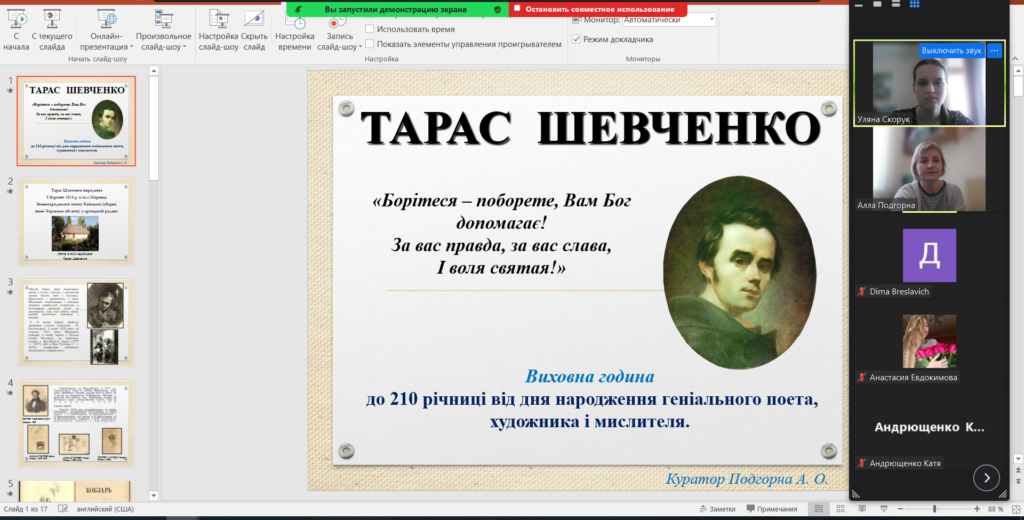Toggle the Использовать время checkbox

click(x=370, y=29)
